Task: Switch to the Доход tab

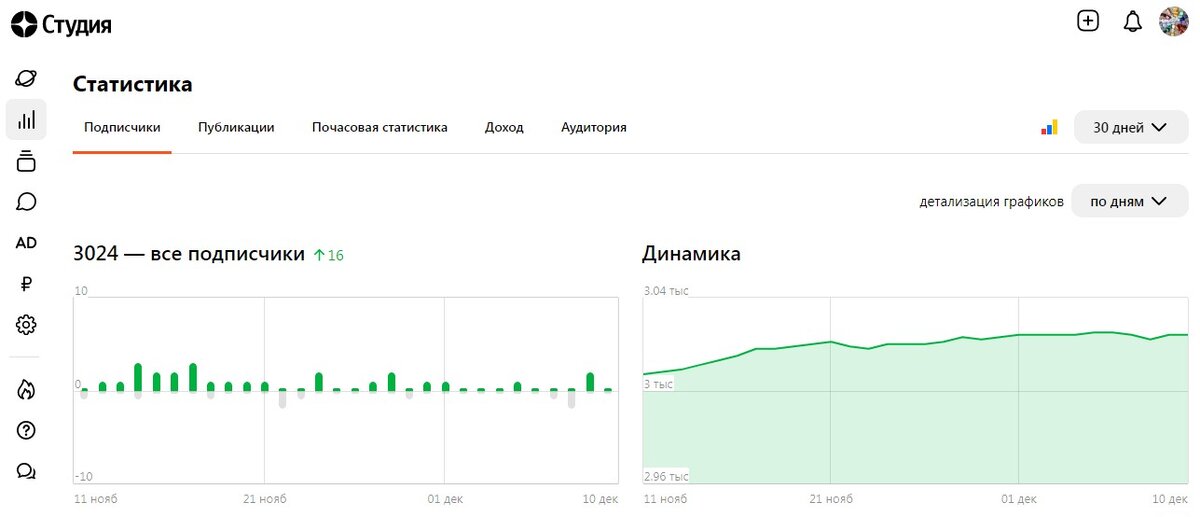Action: [x=504, y=127]
